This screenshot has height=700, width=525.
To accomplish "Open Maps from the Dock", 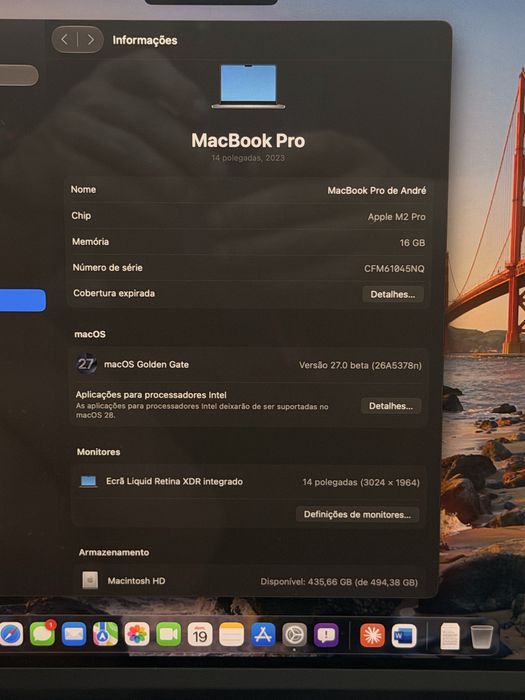I will coord(105,634).
